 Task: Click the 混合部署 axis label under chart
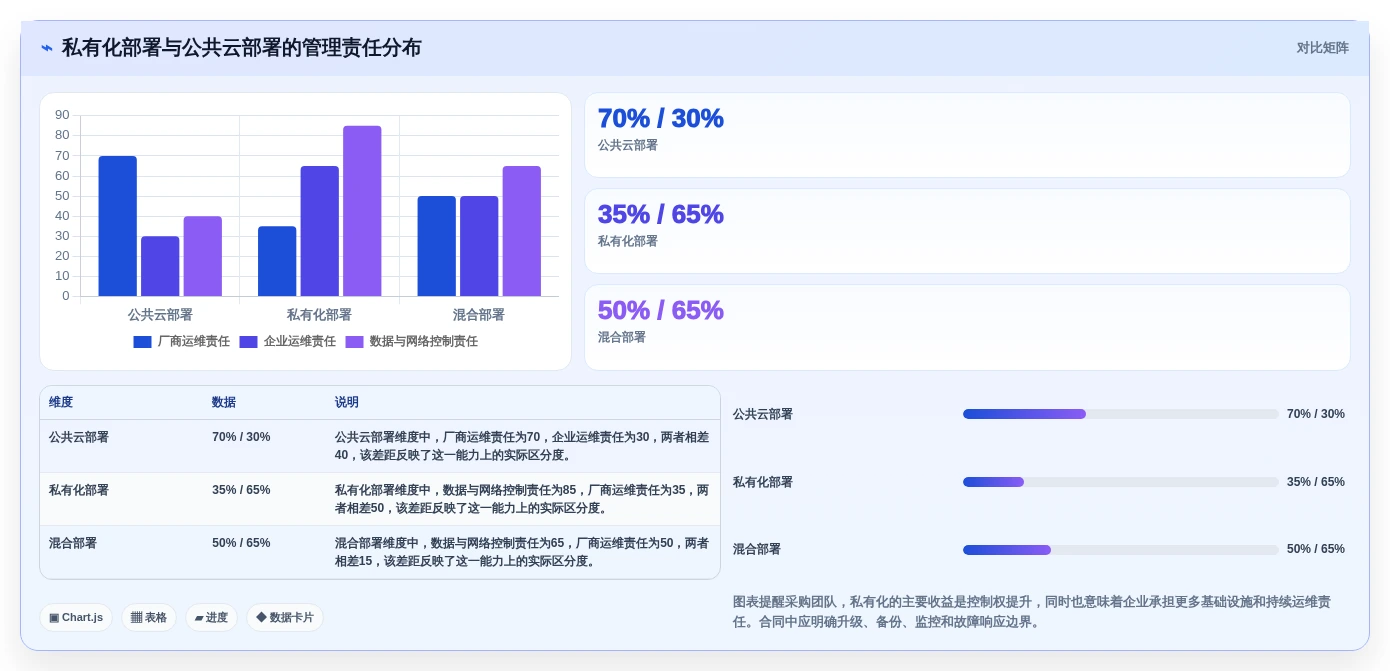[x=479, y=315]
